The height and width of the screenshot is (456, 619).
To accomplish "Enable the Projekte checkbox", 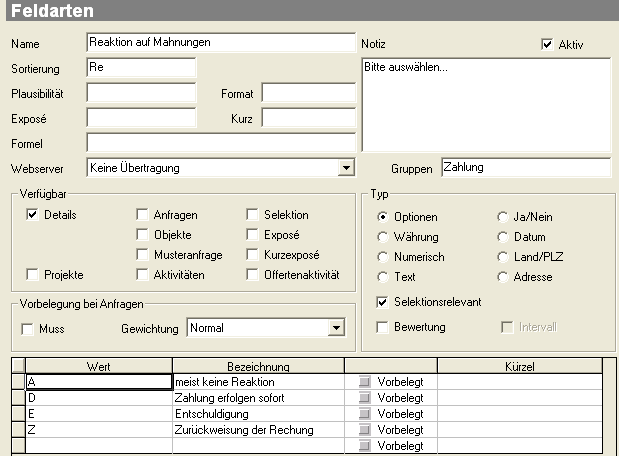I will click(32, 274).
